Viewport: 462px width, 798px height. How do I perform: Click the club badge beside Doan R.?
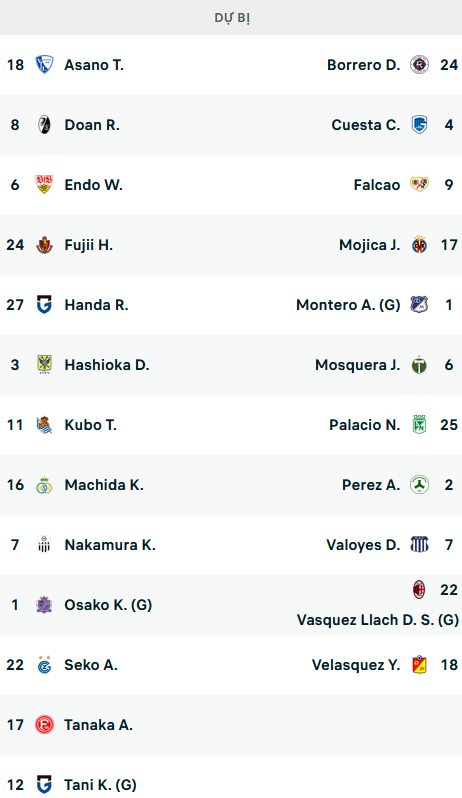coord(44,125)
